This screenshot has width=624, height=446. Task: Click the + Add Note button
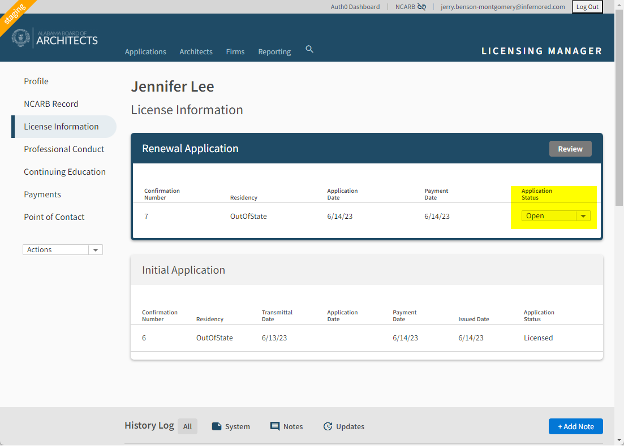coord(575,426)
